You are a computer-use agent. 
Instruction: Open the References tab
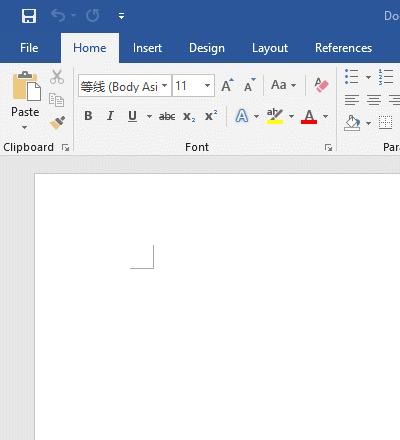343,48
